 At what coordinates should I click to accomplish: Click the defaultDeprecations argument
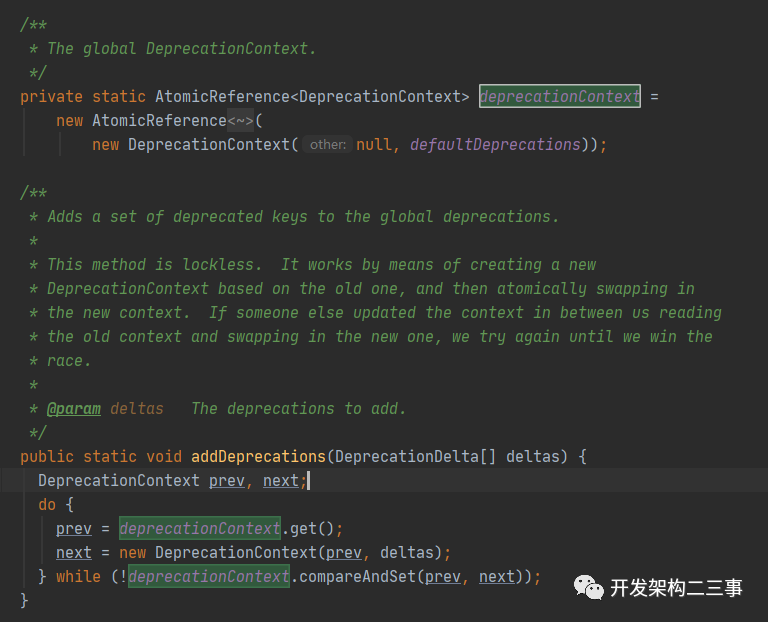tap(495, 145)
